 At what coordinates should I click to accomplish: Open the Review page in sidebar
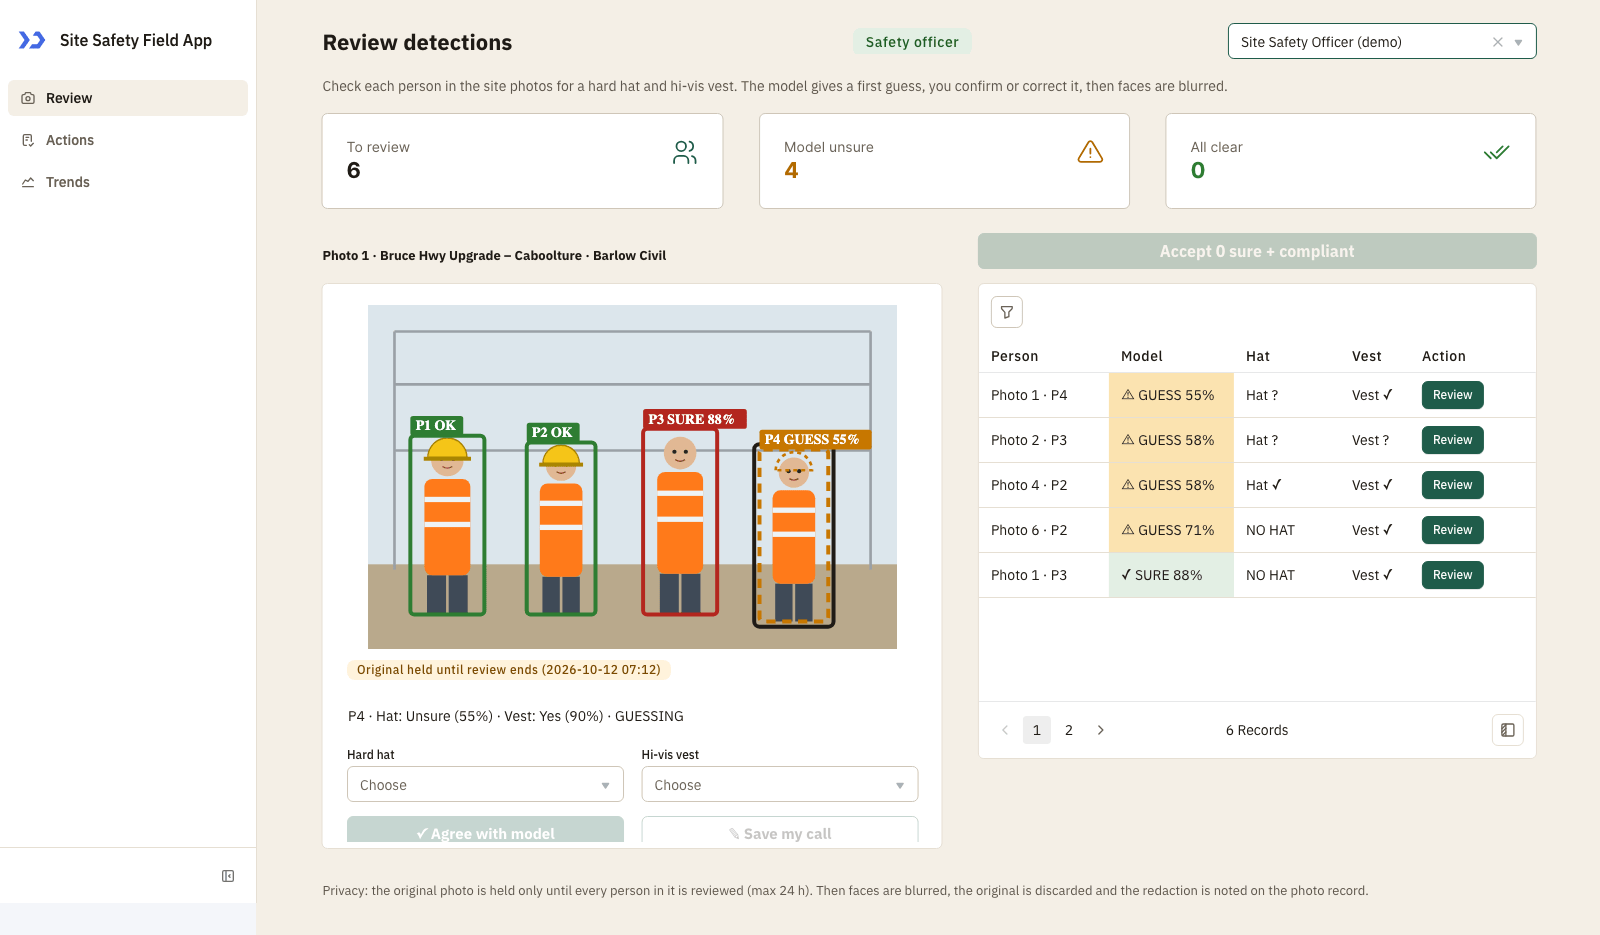pyautogui.click(x=128, y=98)
